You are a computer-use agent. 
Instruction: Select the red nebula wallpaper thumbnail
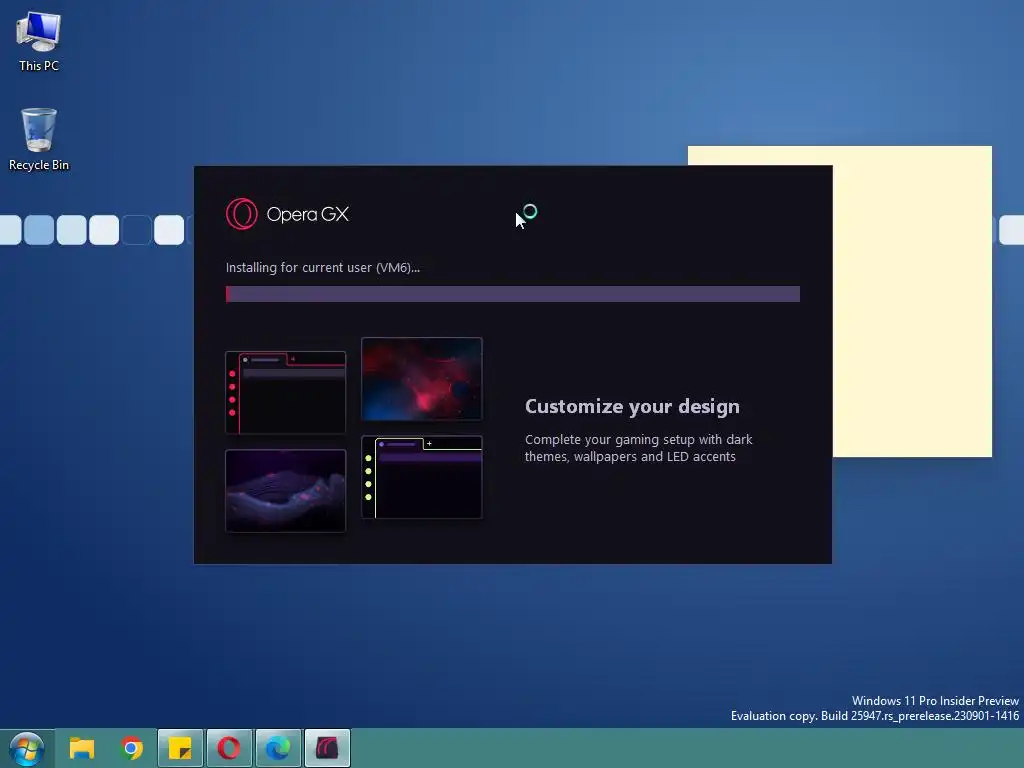coord(422,379)
